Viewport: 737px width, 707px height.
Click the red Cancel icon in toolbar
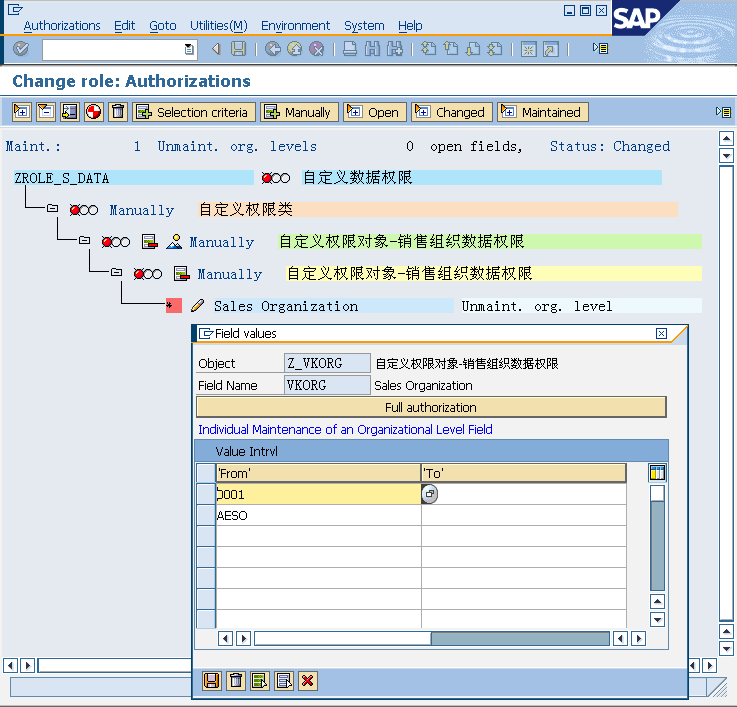tap(317, 49)
